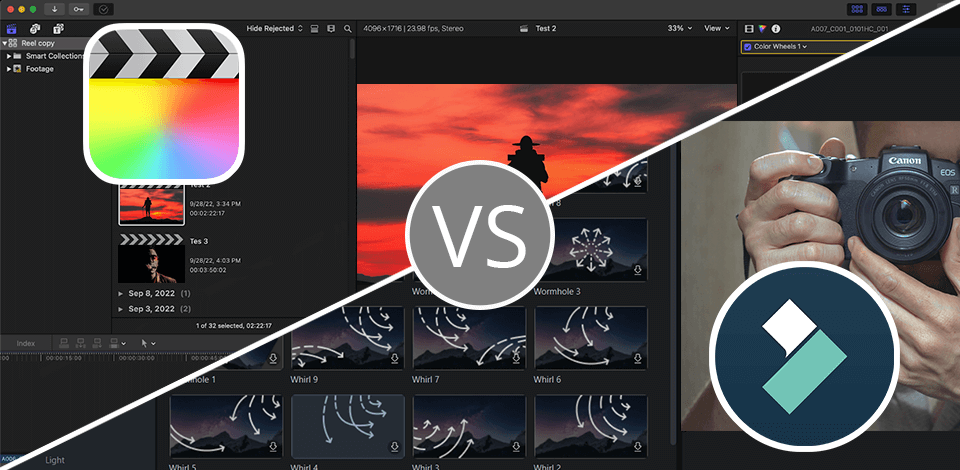Image resolution: width=960 pixels, height=470 pixels.
Task: Open the Info inspector icon
Action: click(x=776, y=28)
